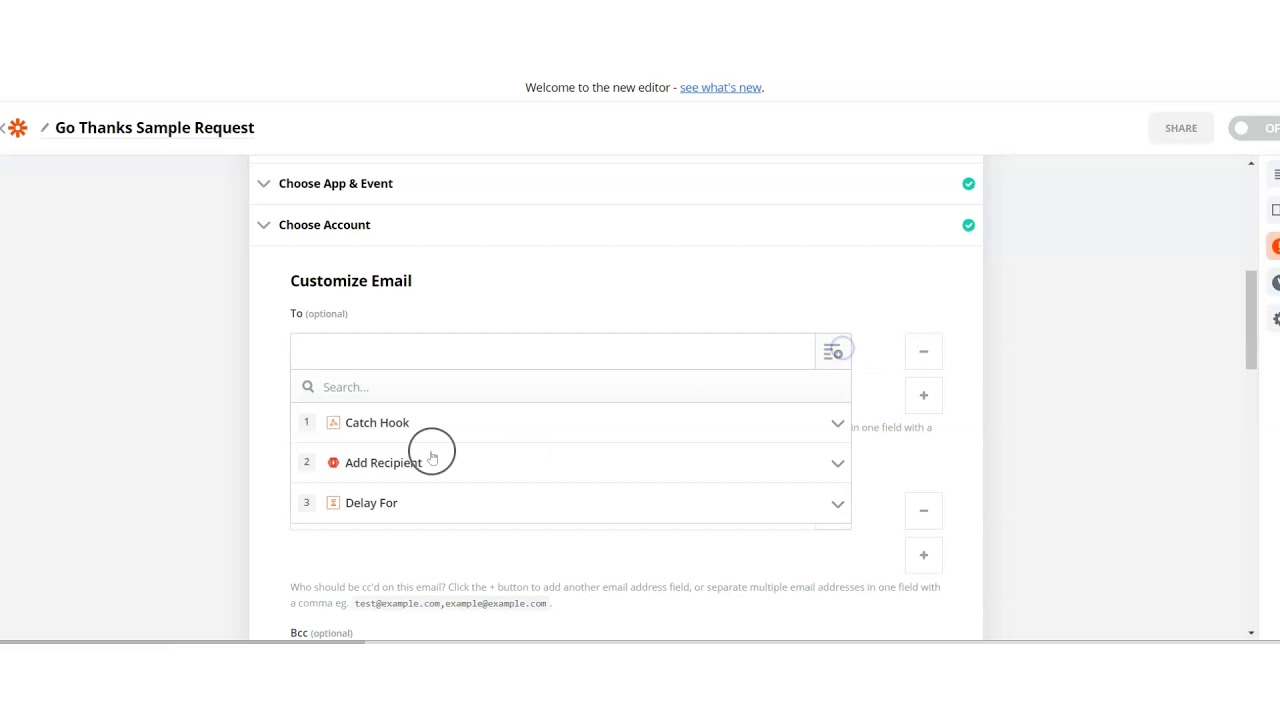Viewport: 1280px width, 720px height.
Task: Click the SHARE button
Action: pyautogui.click(x=1180, y=128)
